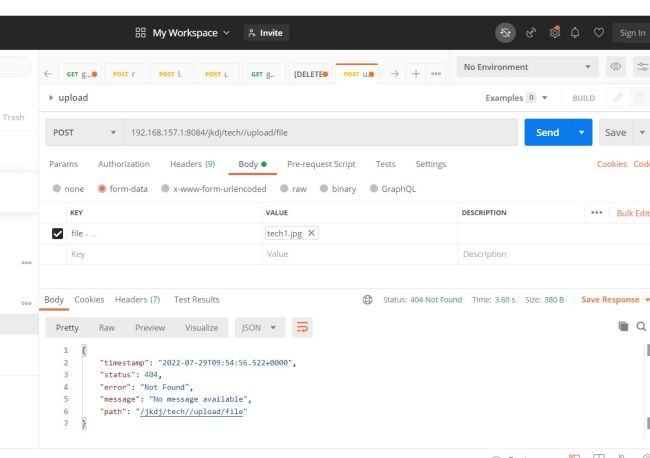Open the POST method dropdown

[85, 133]
